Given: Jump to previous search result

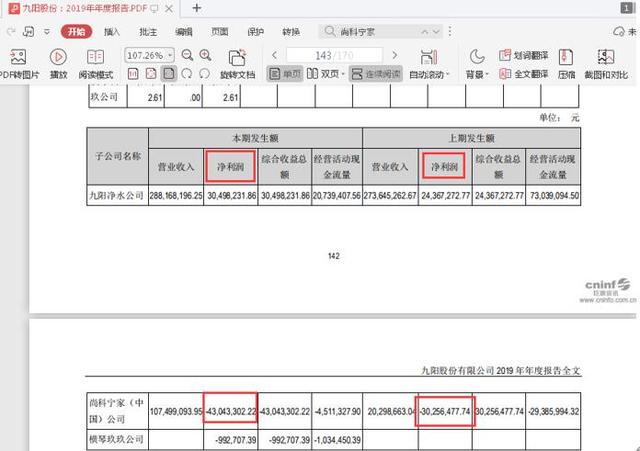Looking at the screenshot, I should point(425,31).
